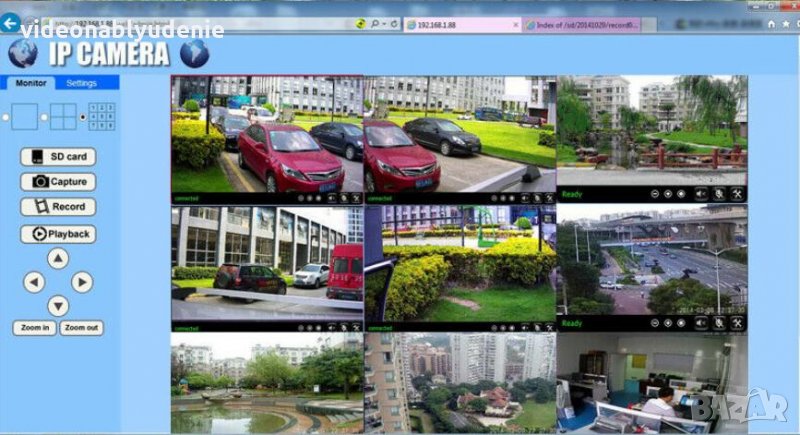Pan camera left with the left arrow
The height and width of the screenshot is (435, 800).
33,282
